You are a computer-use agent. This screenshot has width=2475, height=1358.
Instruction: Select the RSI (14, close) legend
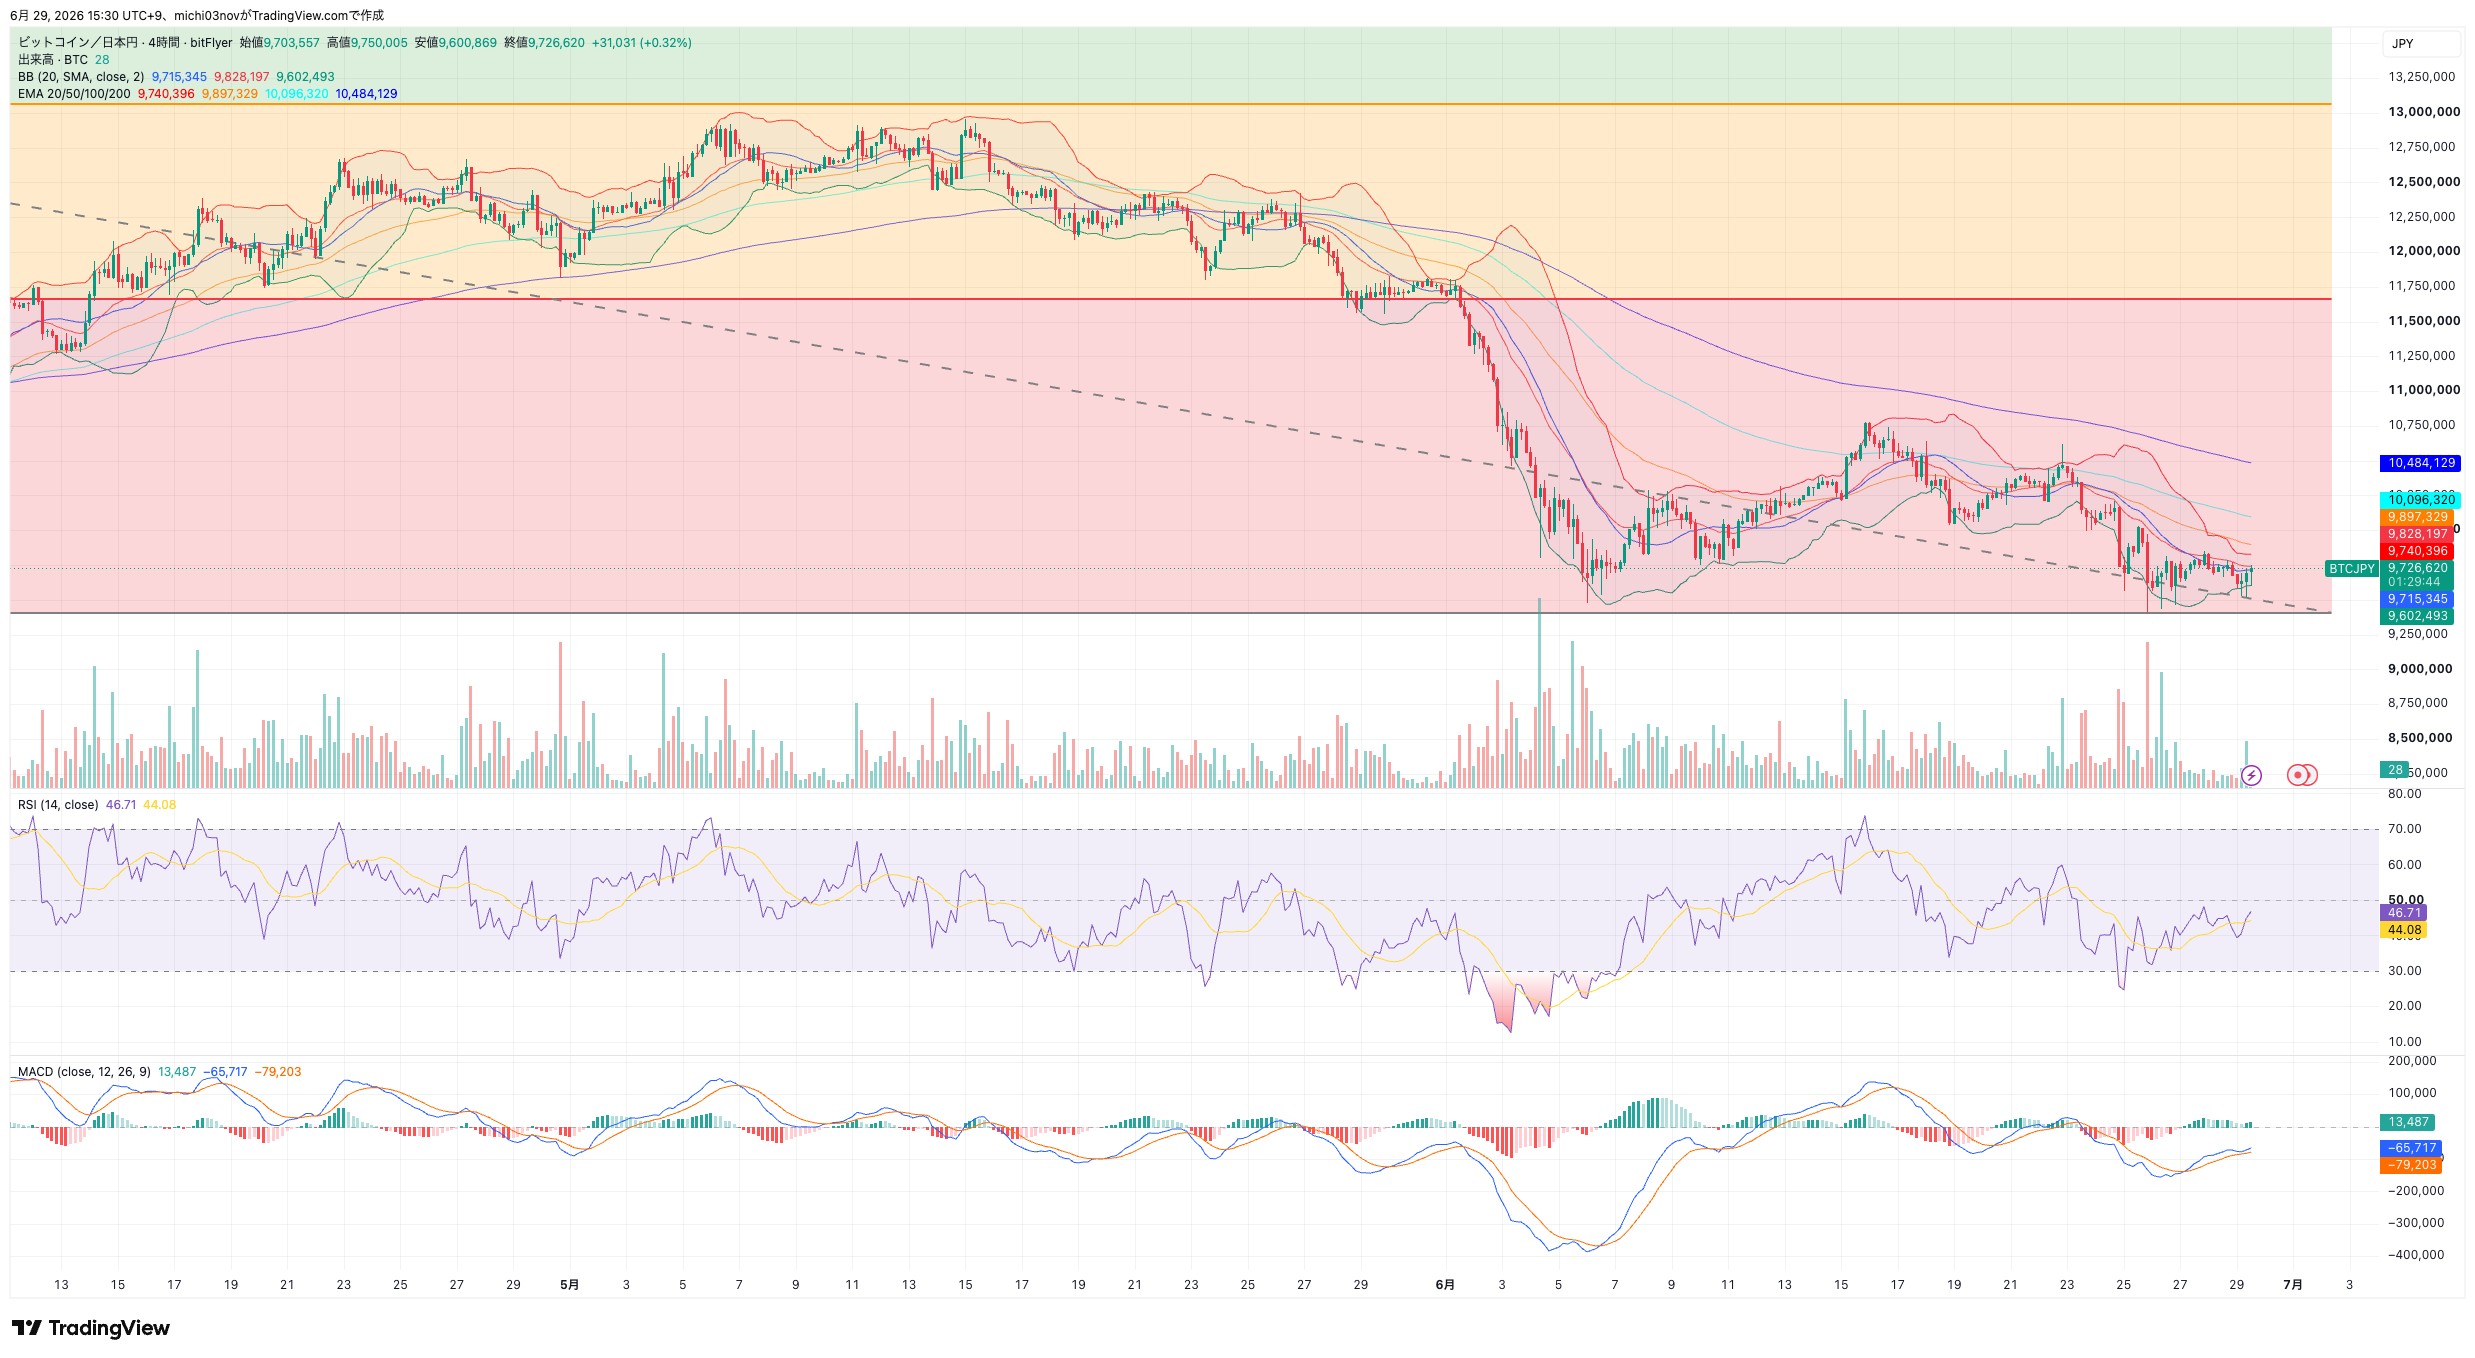click(58, 805)
